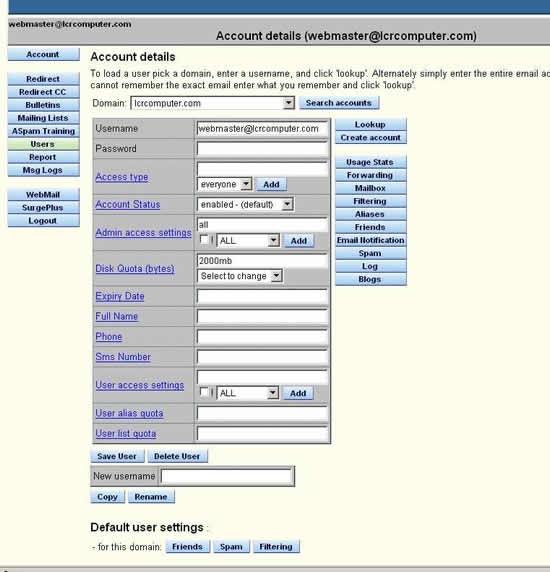Click the Create account button
The height and width of the screenshot is (572, 550).
click(x=371, y=138)
